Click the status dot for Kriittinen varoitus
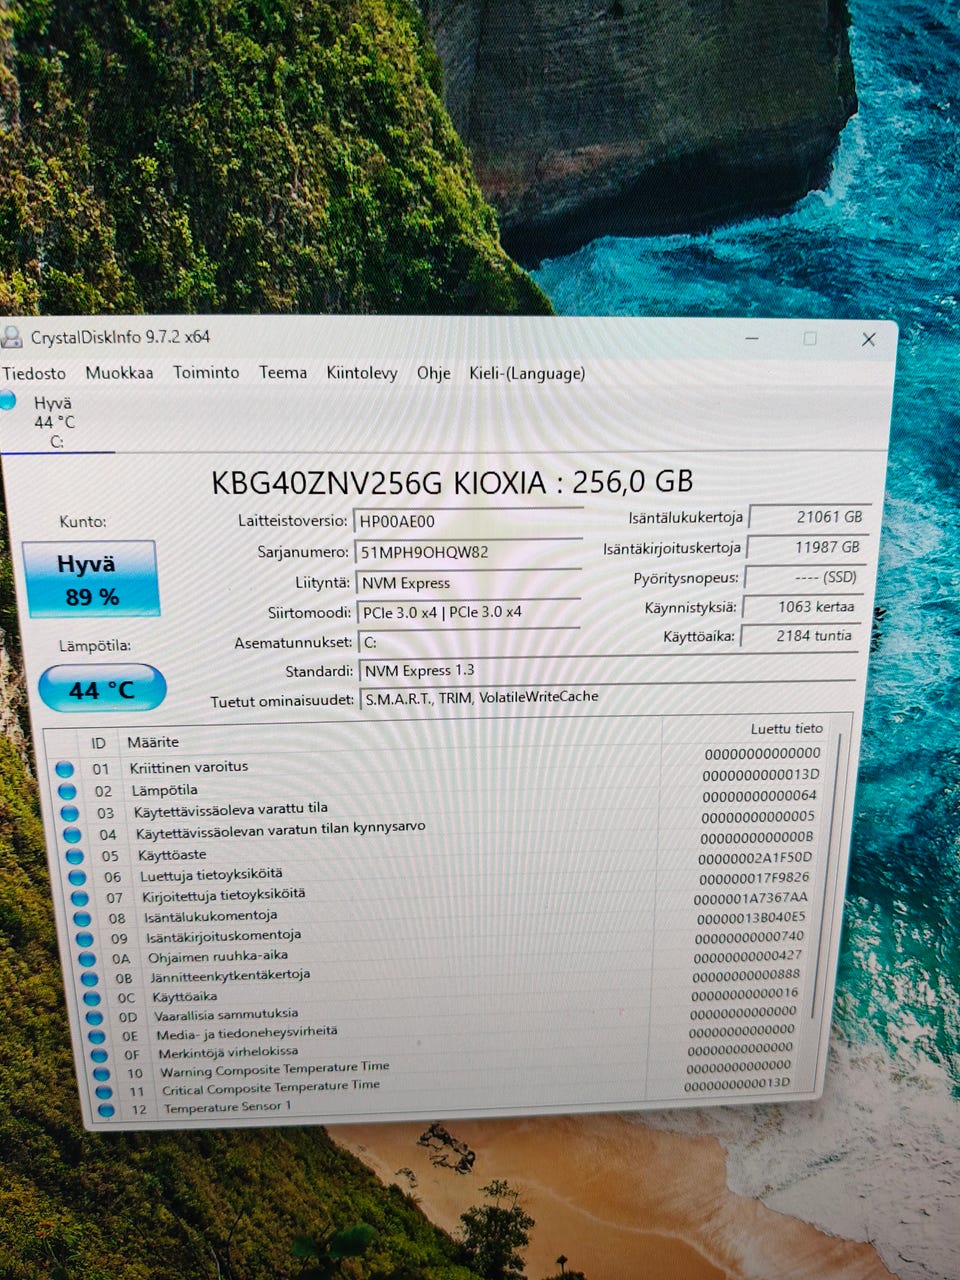960x1280 pixels. (x=65, y=769)
